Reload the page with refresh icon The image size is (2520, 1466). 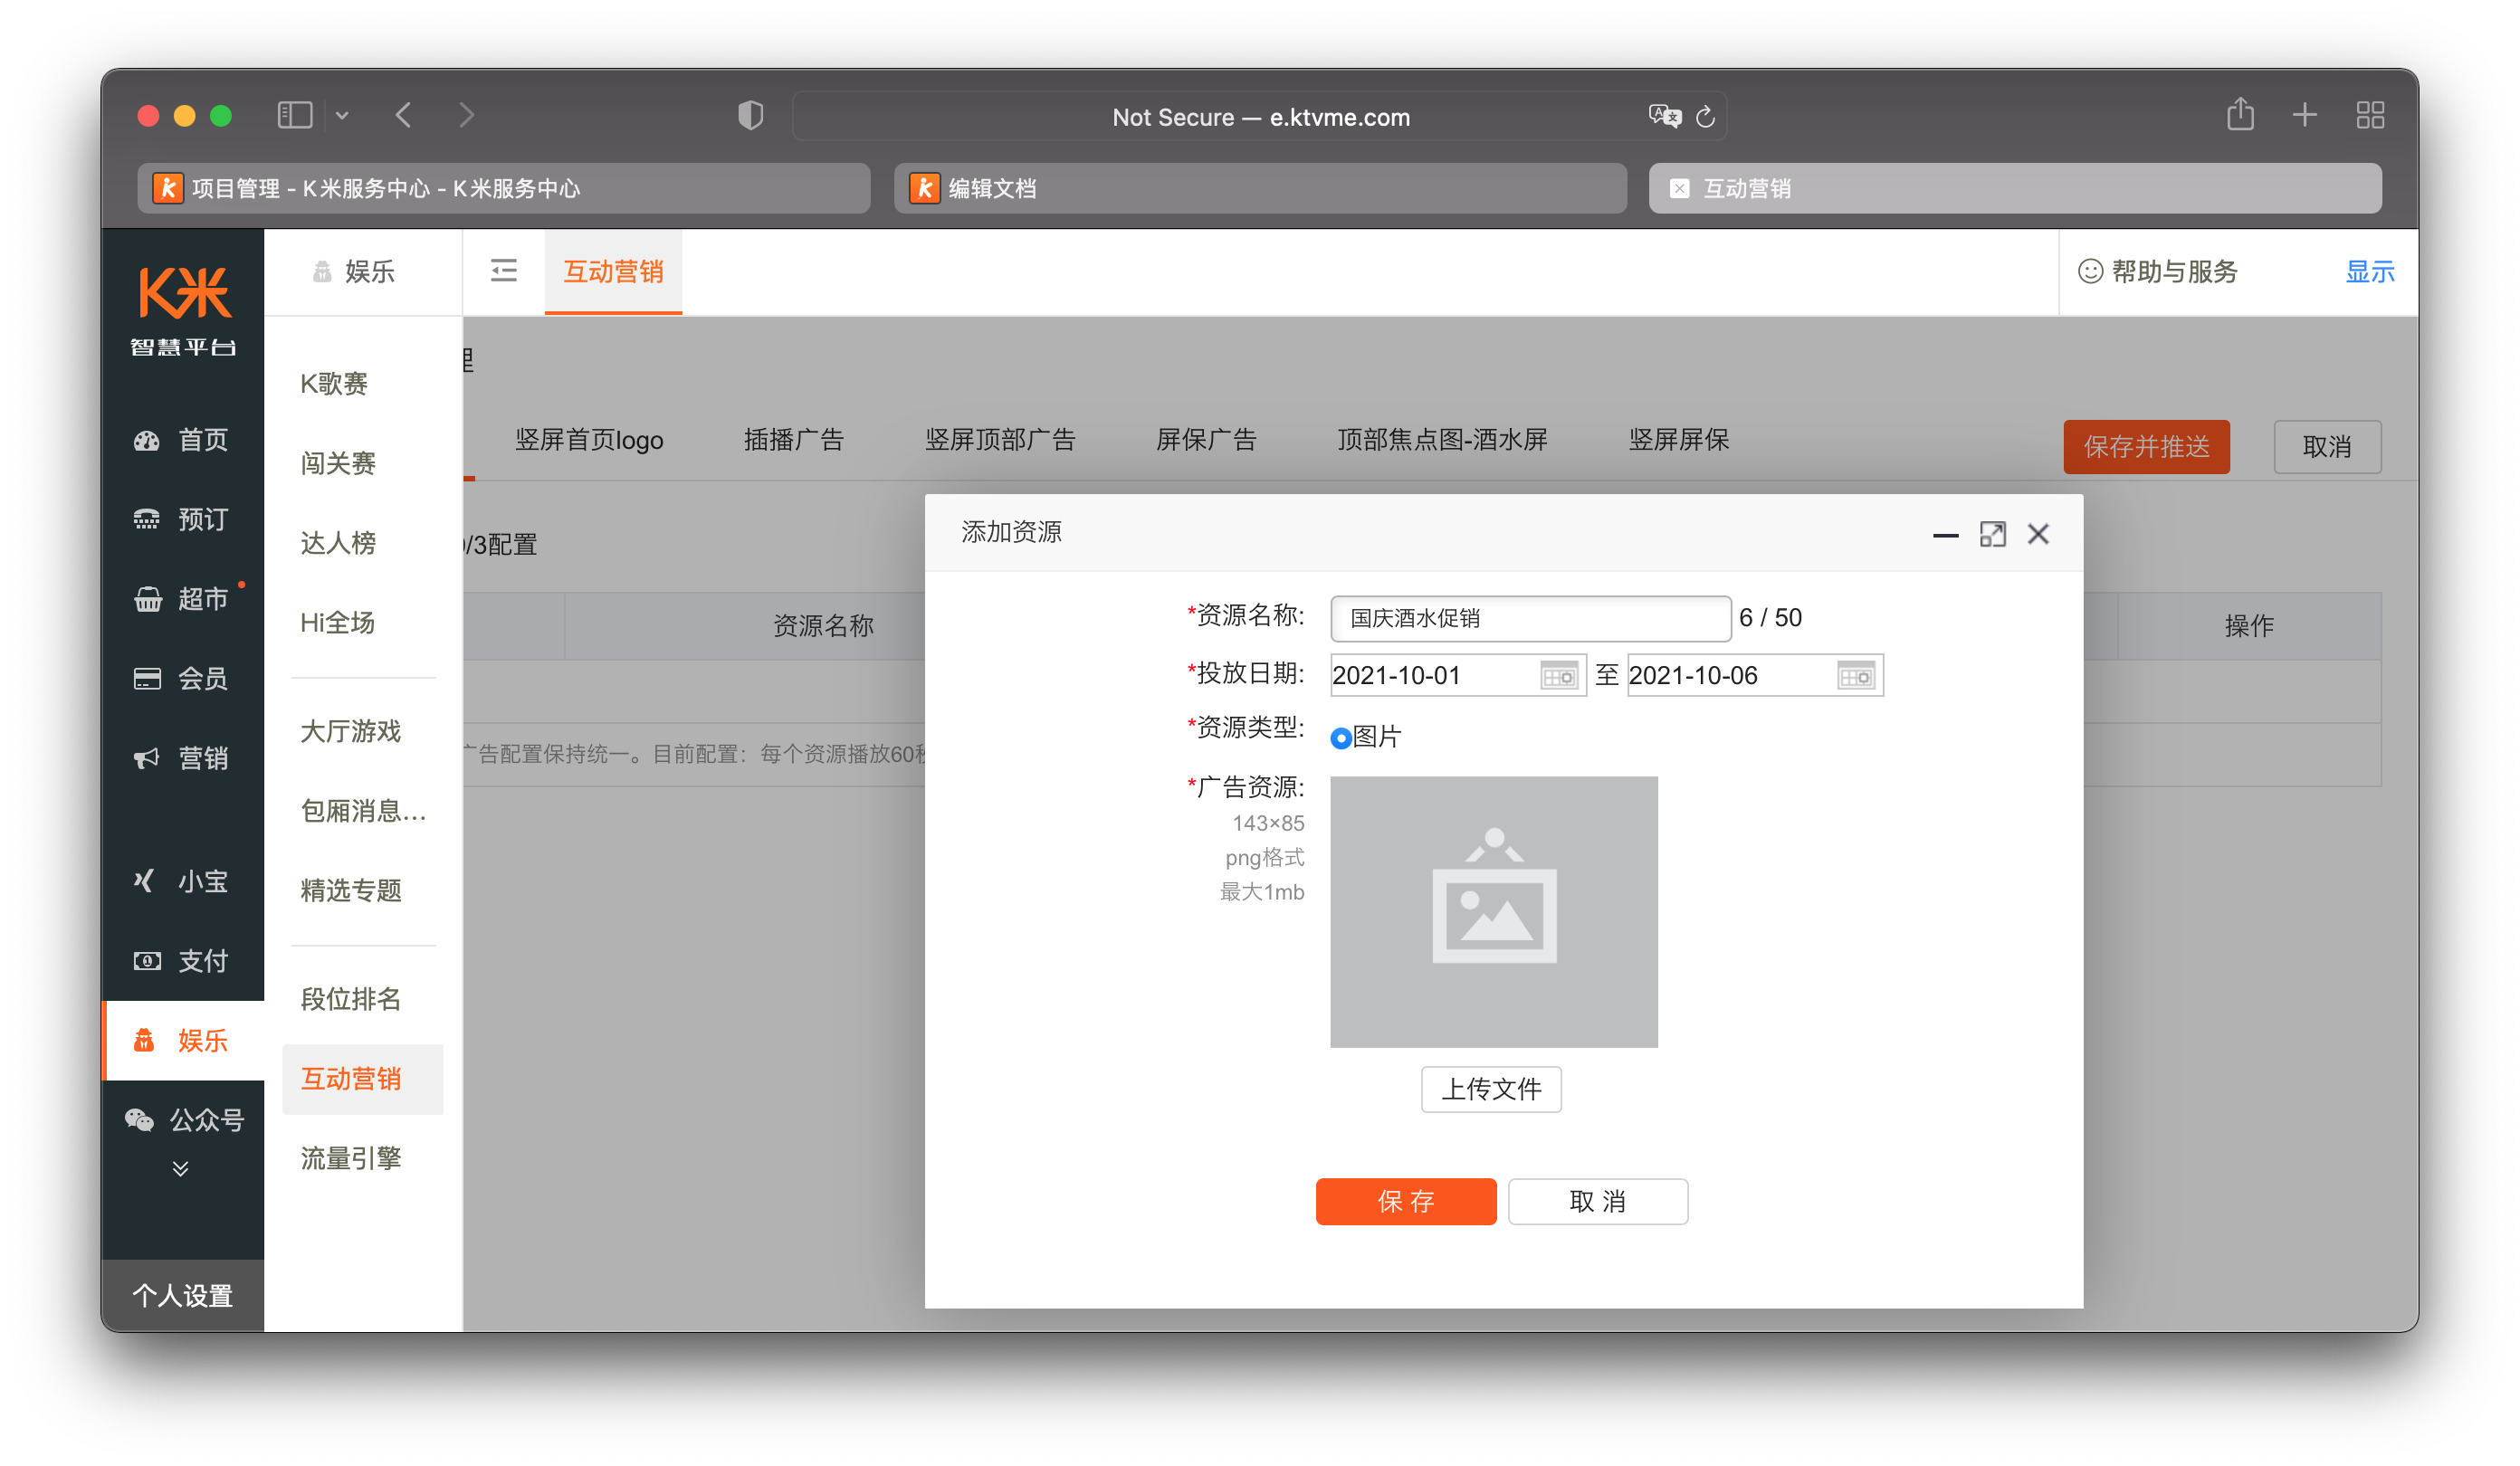1706,117
